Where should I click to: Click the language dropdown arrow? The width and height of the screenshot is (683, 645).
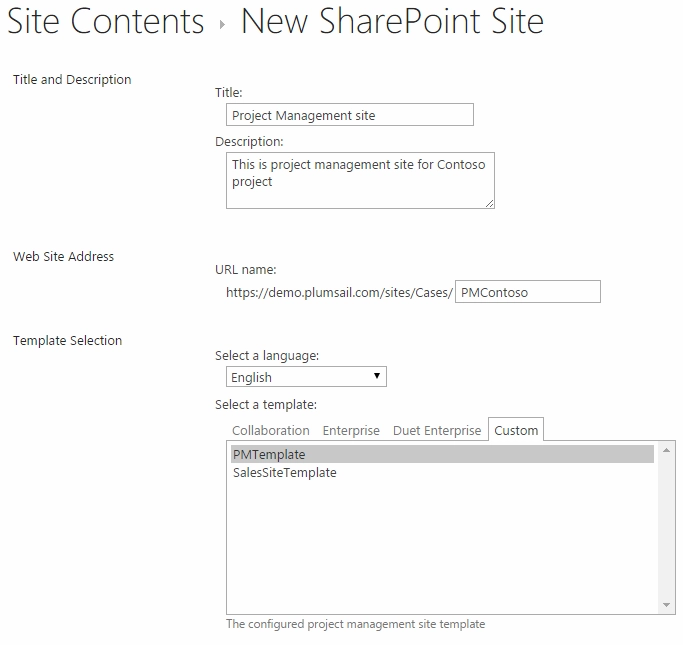(x=377, y=376)
